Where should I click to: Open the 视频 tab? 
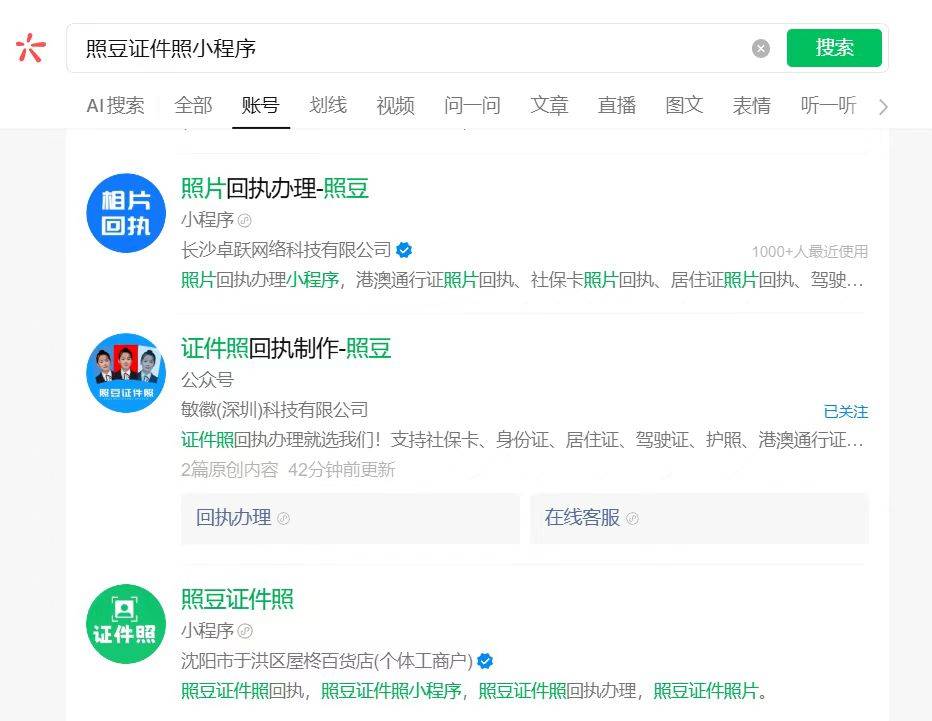(395, 105)
